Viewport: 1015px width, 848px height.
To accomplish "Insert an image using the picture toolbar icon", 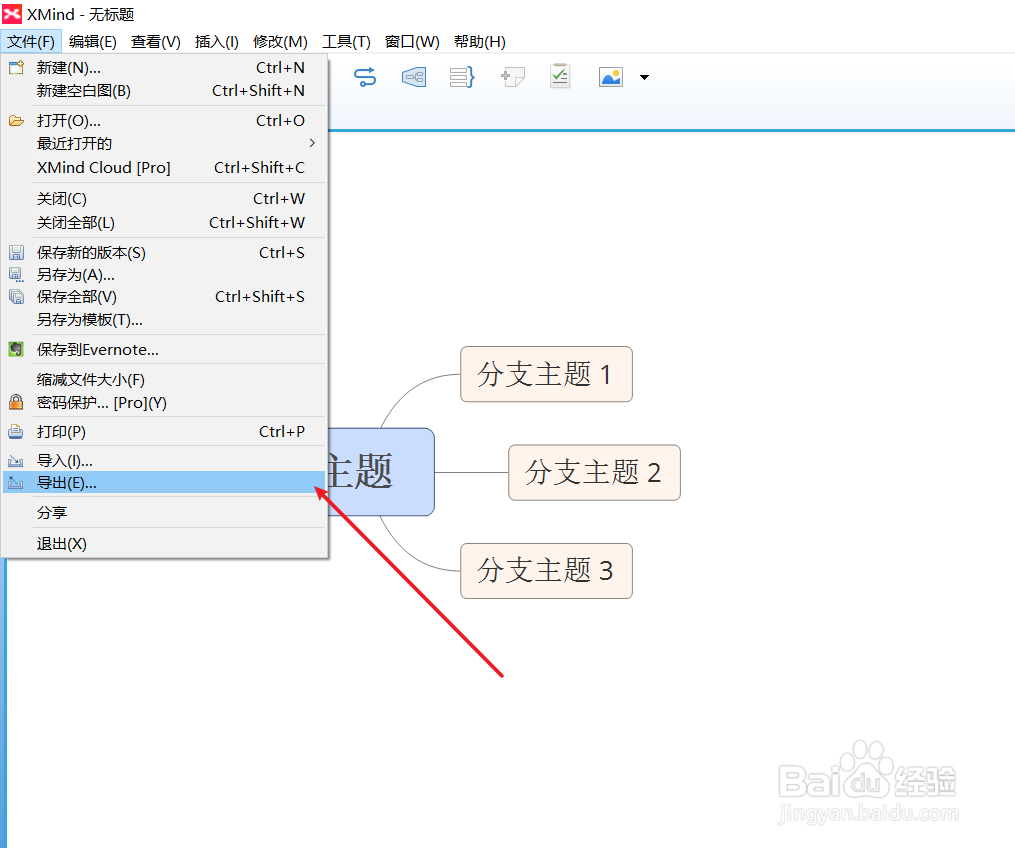I will (x=609, y=77).
